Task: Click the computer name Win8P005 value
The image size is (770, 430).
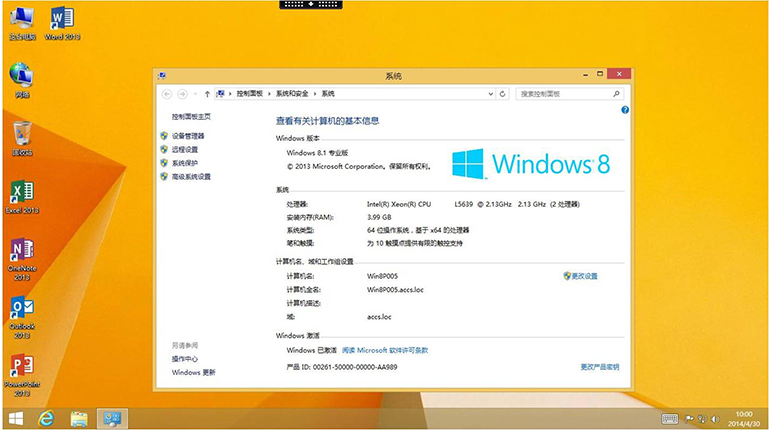Action: [x=383, y=276]
